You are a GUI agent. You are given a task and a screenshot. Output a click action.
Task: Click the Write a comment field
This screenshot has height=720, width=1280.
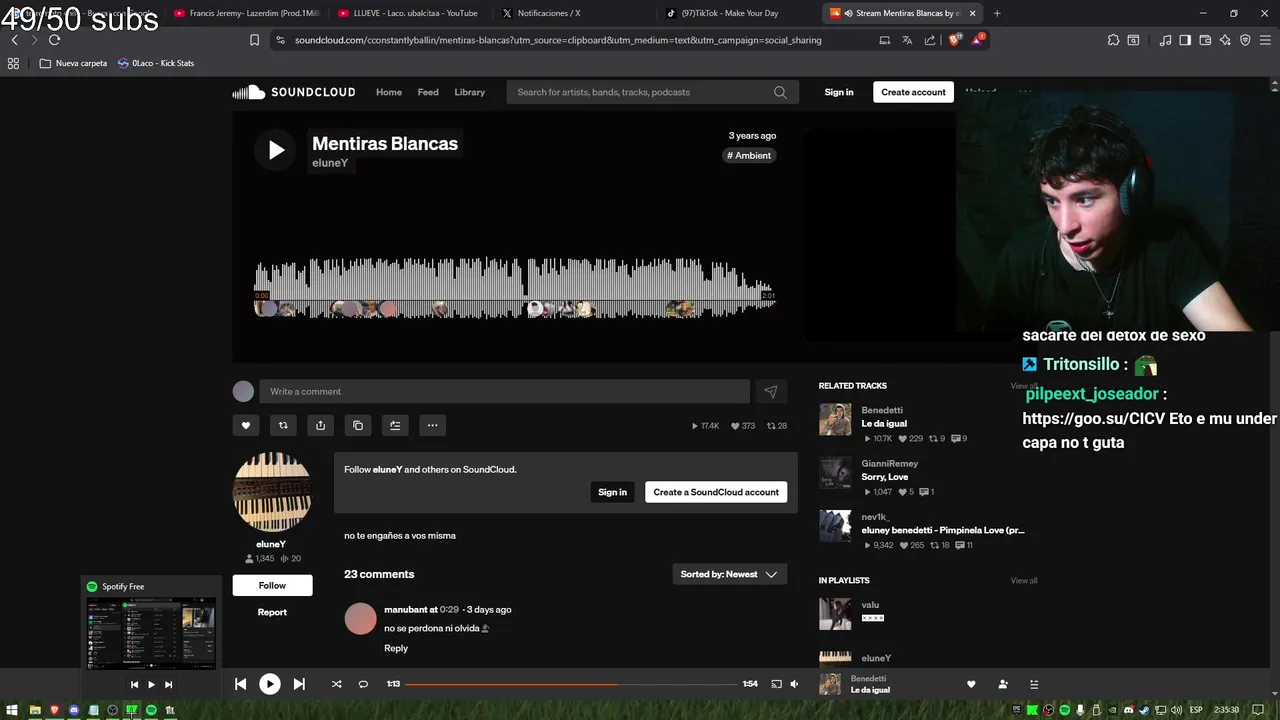504,392
